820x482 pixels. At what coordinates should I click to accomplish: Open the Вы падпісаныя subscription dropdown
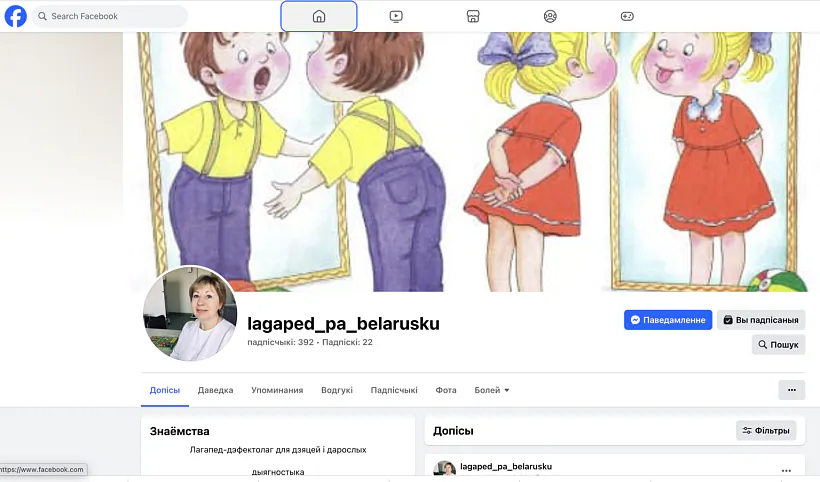pos(761,320)
